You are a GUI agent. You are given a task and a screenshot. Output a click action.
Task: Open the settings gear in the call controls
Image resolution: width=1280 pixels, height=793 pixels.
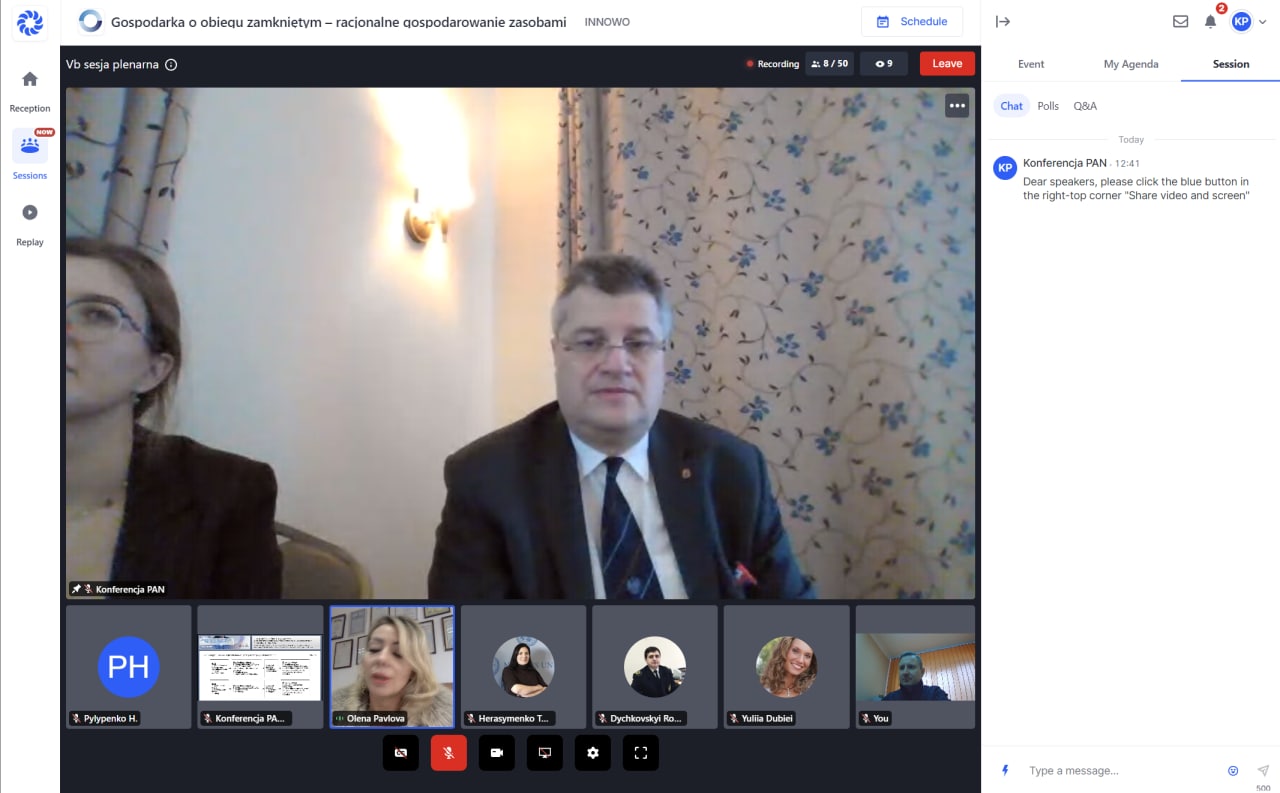593,753
